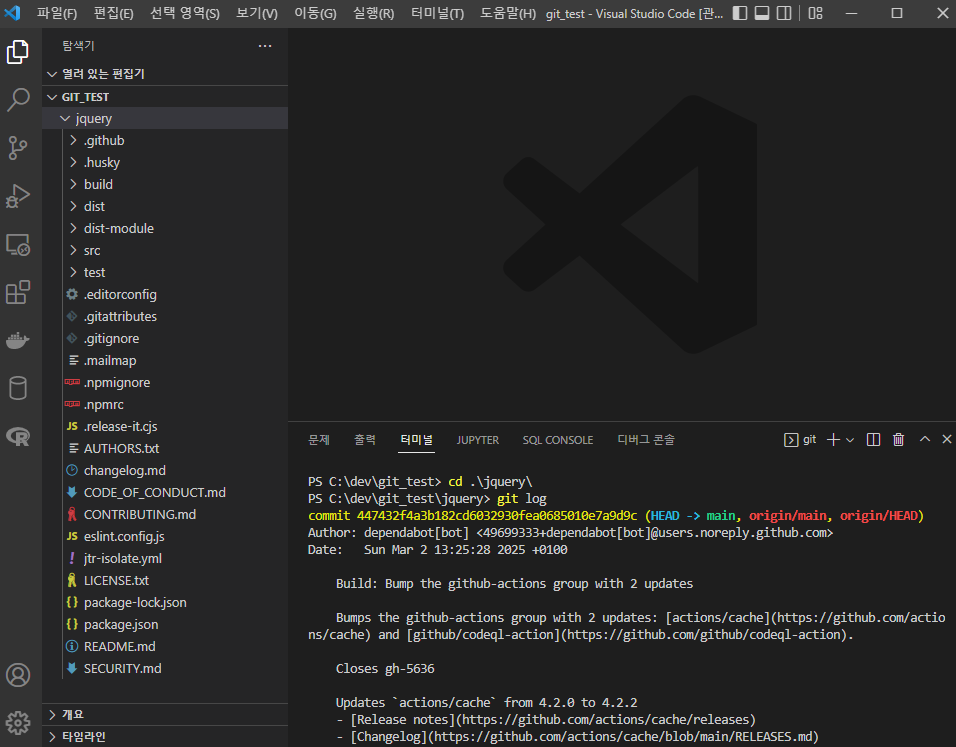Expand the test folder
This screenshot has width=956, height=747.
(x=165, y=272)
